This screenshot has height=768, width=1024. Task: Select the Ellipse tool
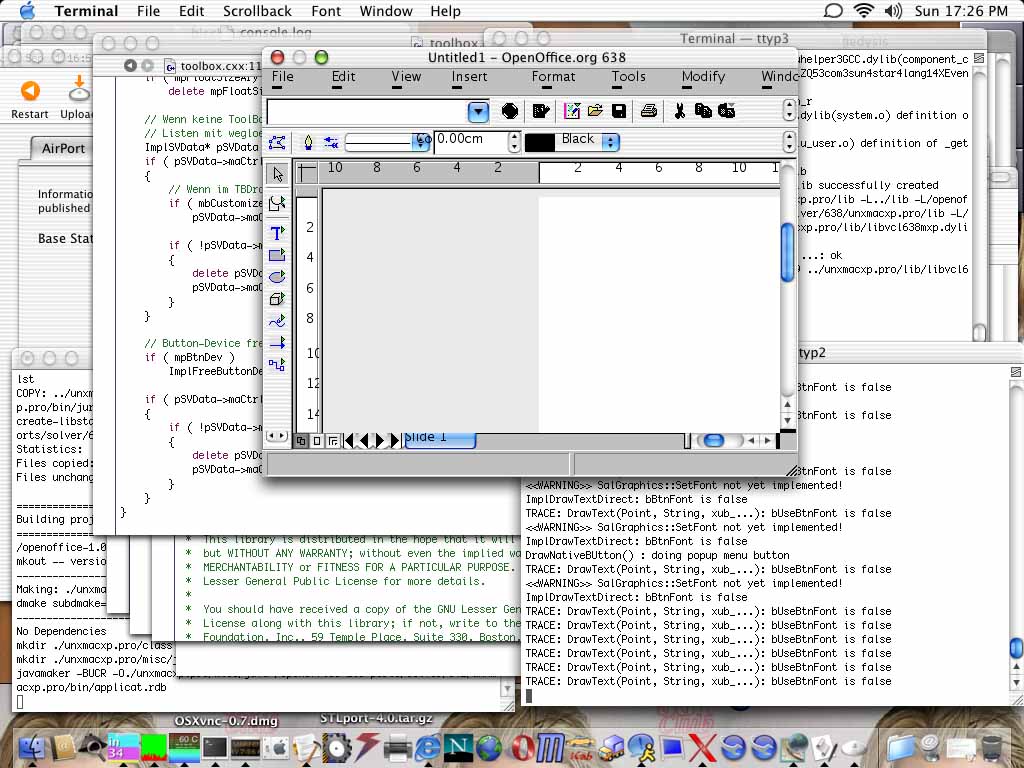click(x=278, y=277)
